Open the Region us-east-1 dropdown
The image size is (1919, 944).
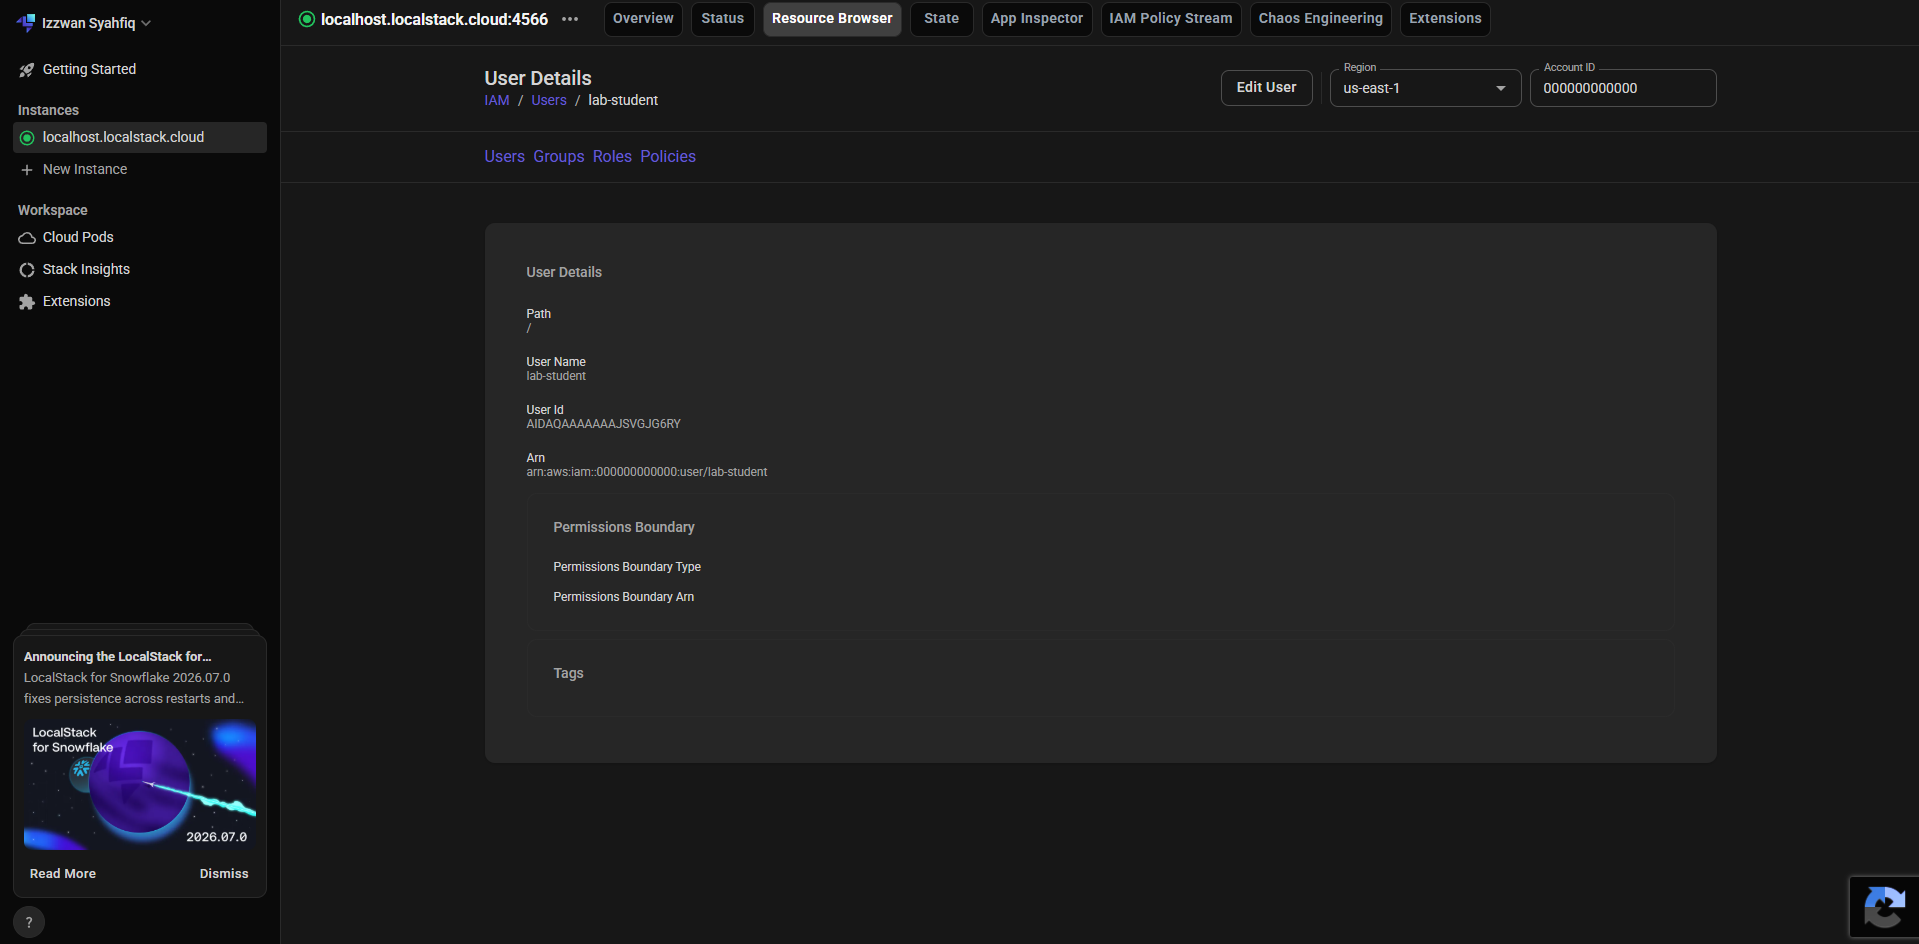tap(1425, 88)
